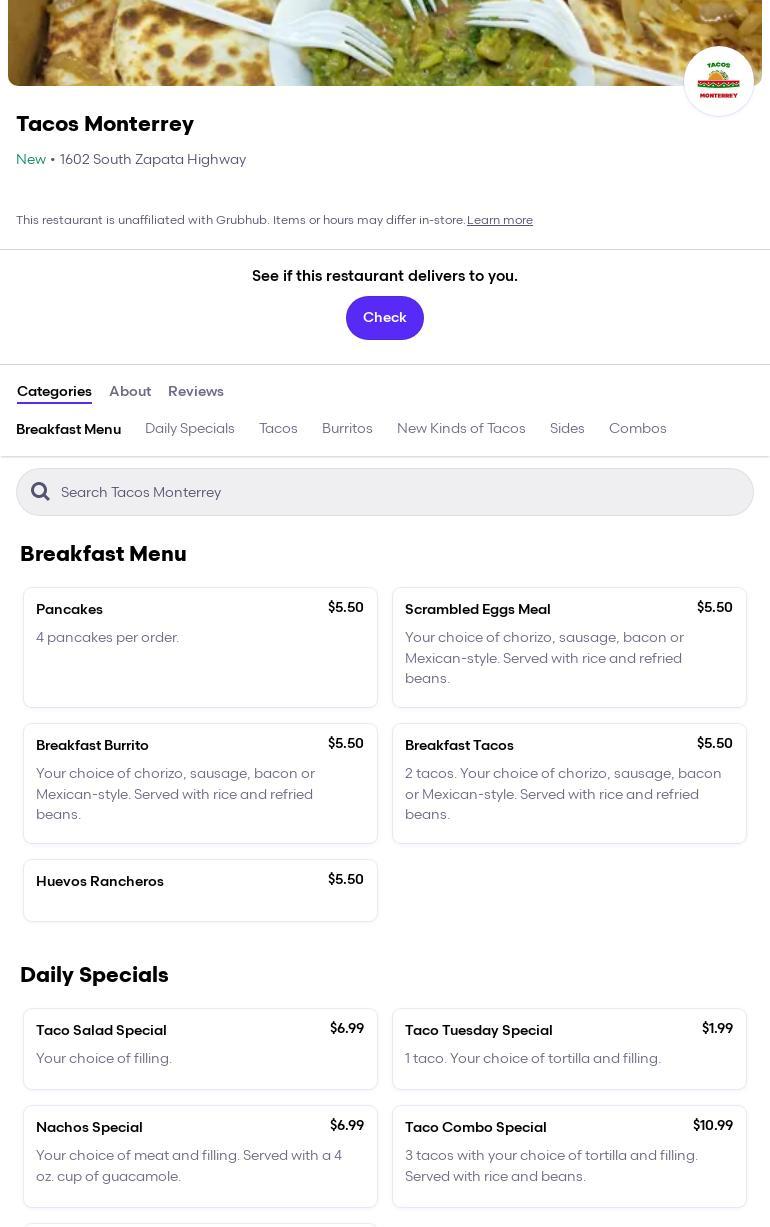Open the Learn more link

click(499, 220)
